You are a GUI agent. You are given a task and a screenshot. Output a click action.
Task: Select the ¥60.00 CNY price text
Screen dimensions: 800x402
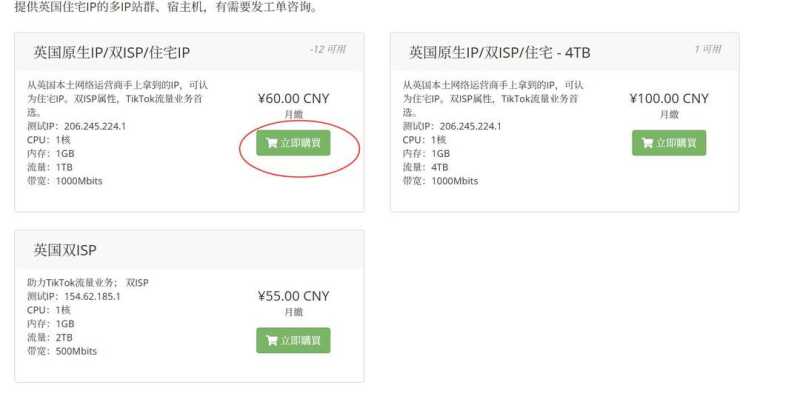tap(293, 98)
